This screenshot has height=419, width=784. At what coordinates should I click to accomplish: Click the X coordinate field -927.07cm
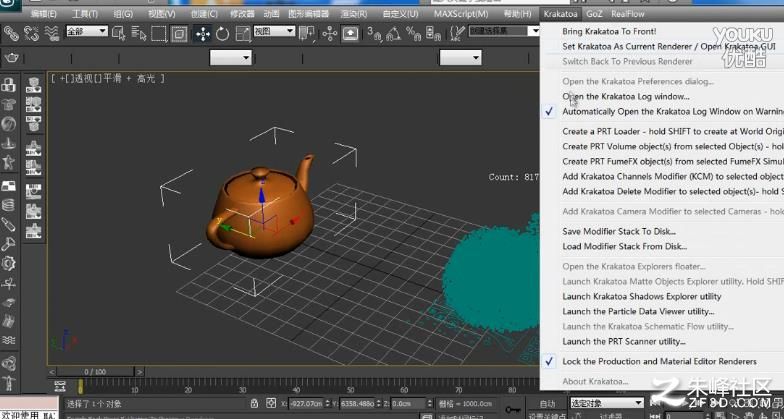pyautogui.click(x=306, y=403)
